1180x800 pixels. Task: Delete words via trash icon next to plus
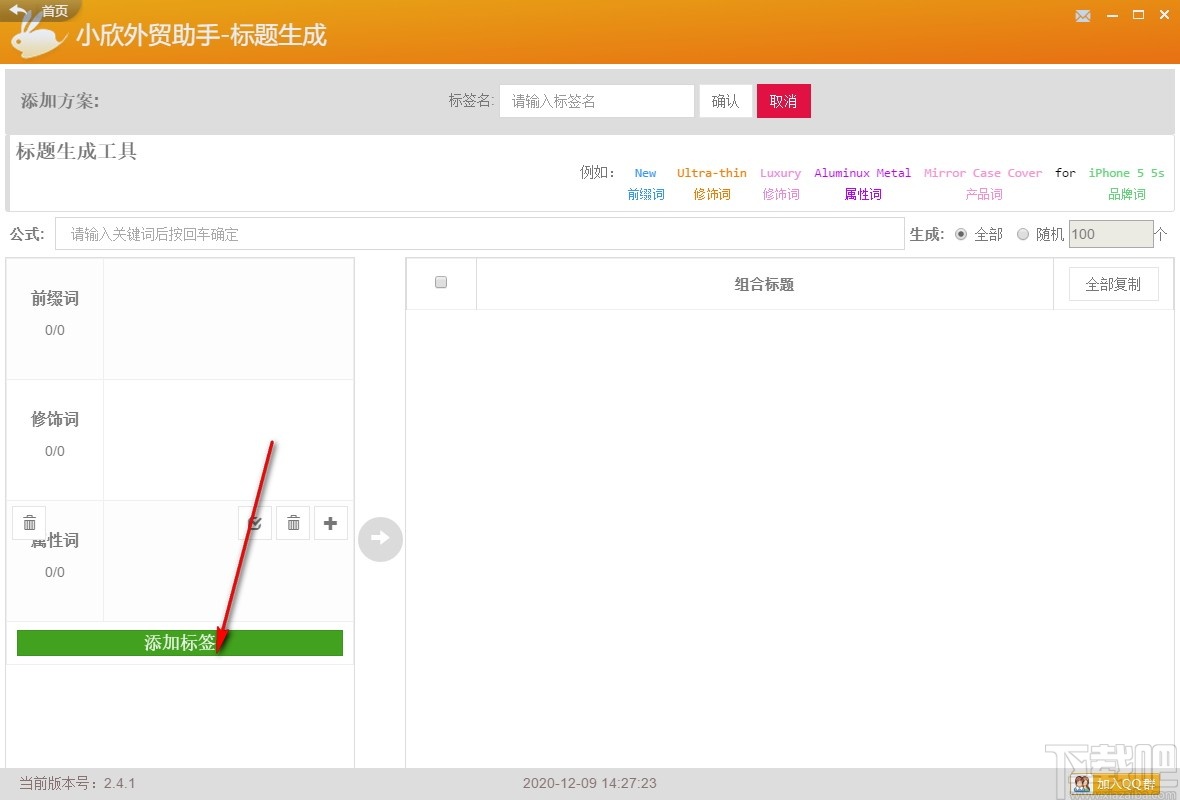[293, 523]
